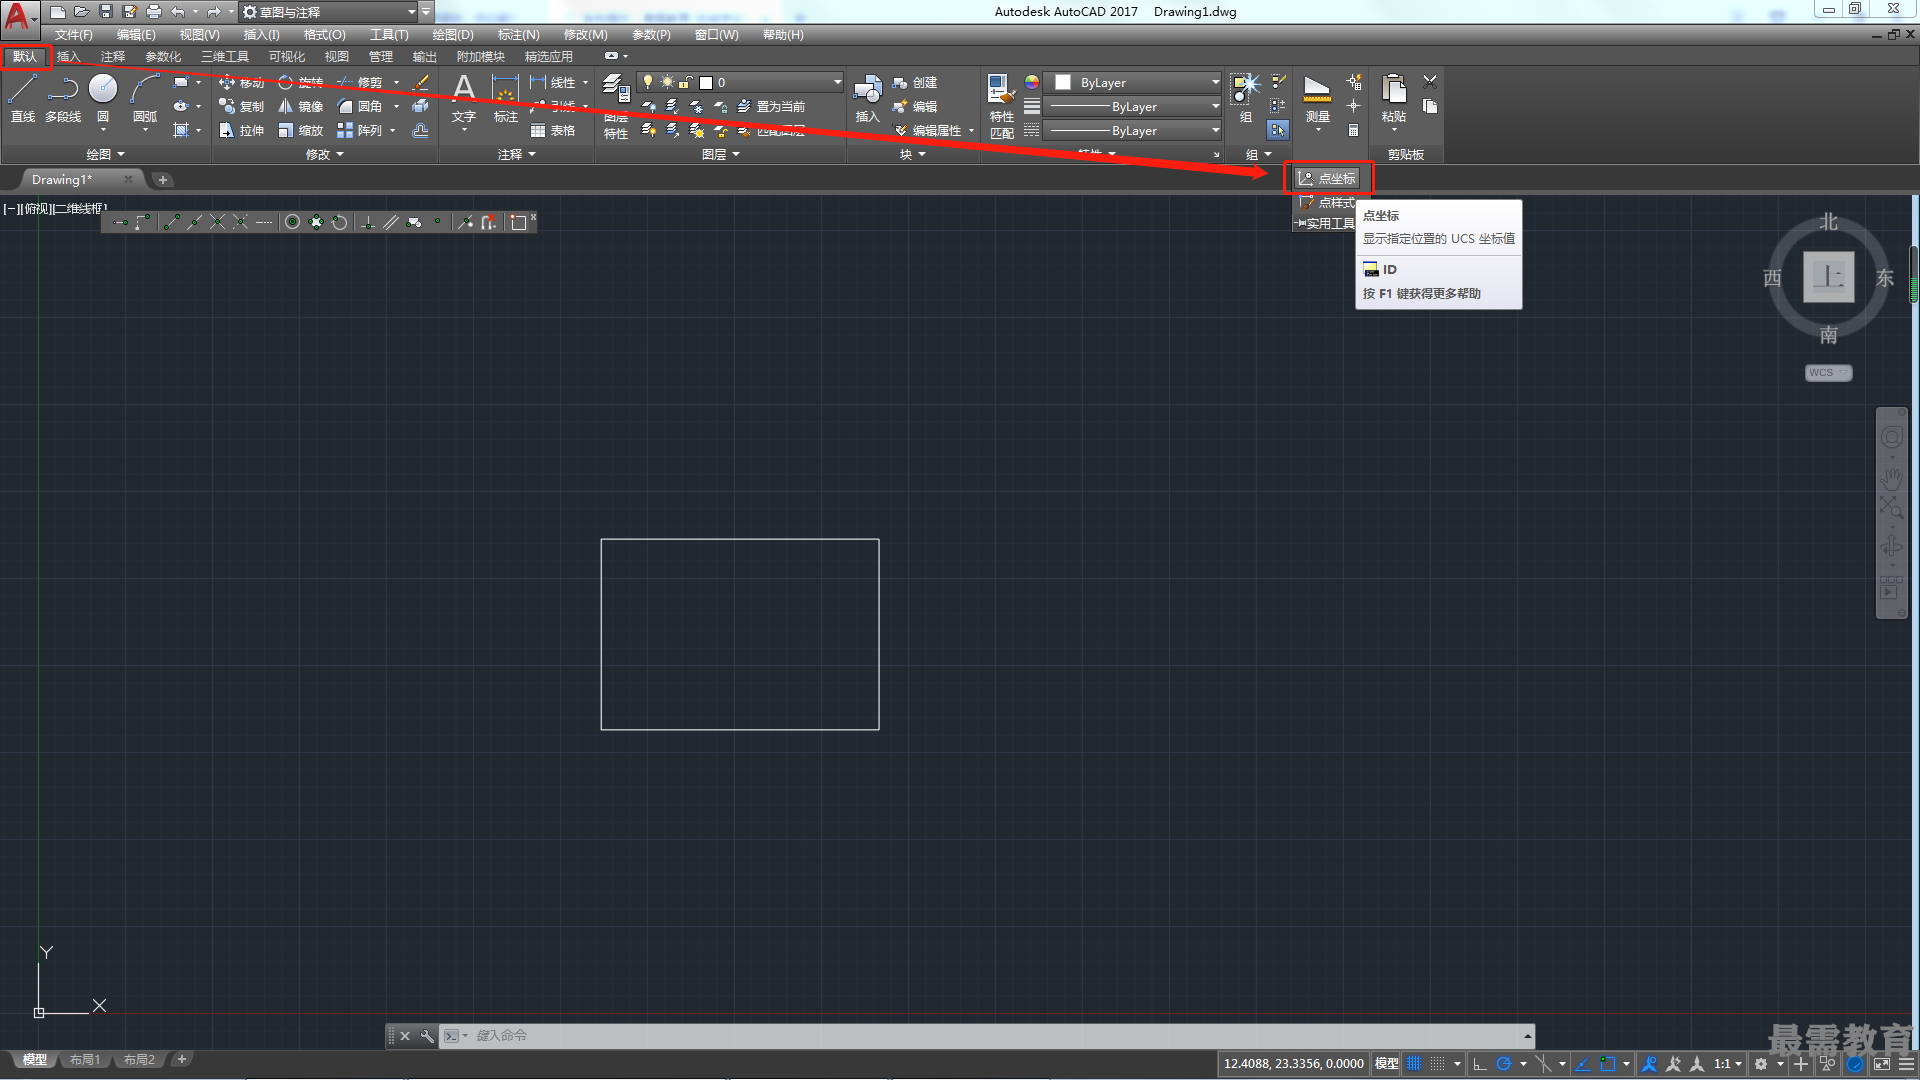Click the Rotate (旋转) tool
This screenshot has width=1920, height=1080.
tap(301, 82)
